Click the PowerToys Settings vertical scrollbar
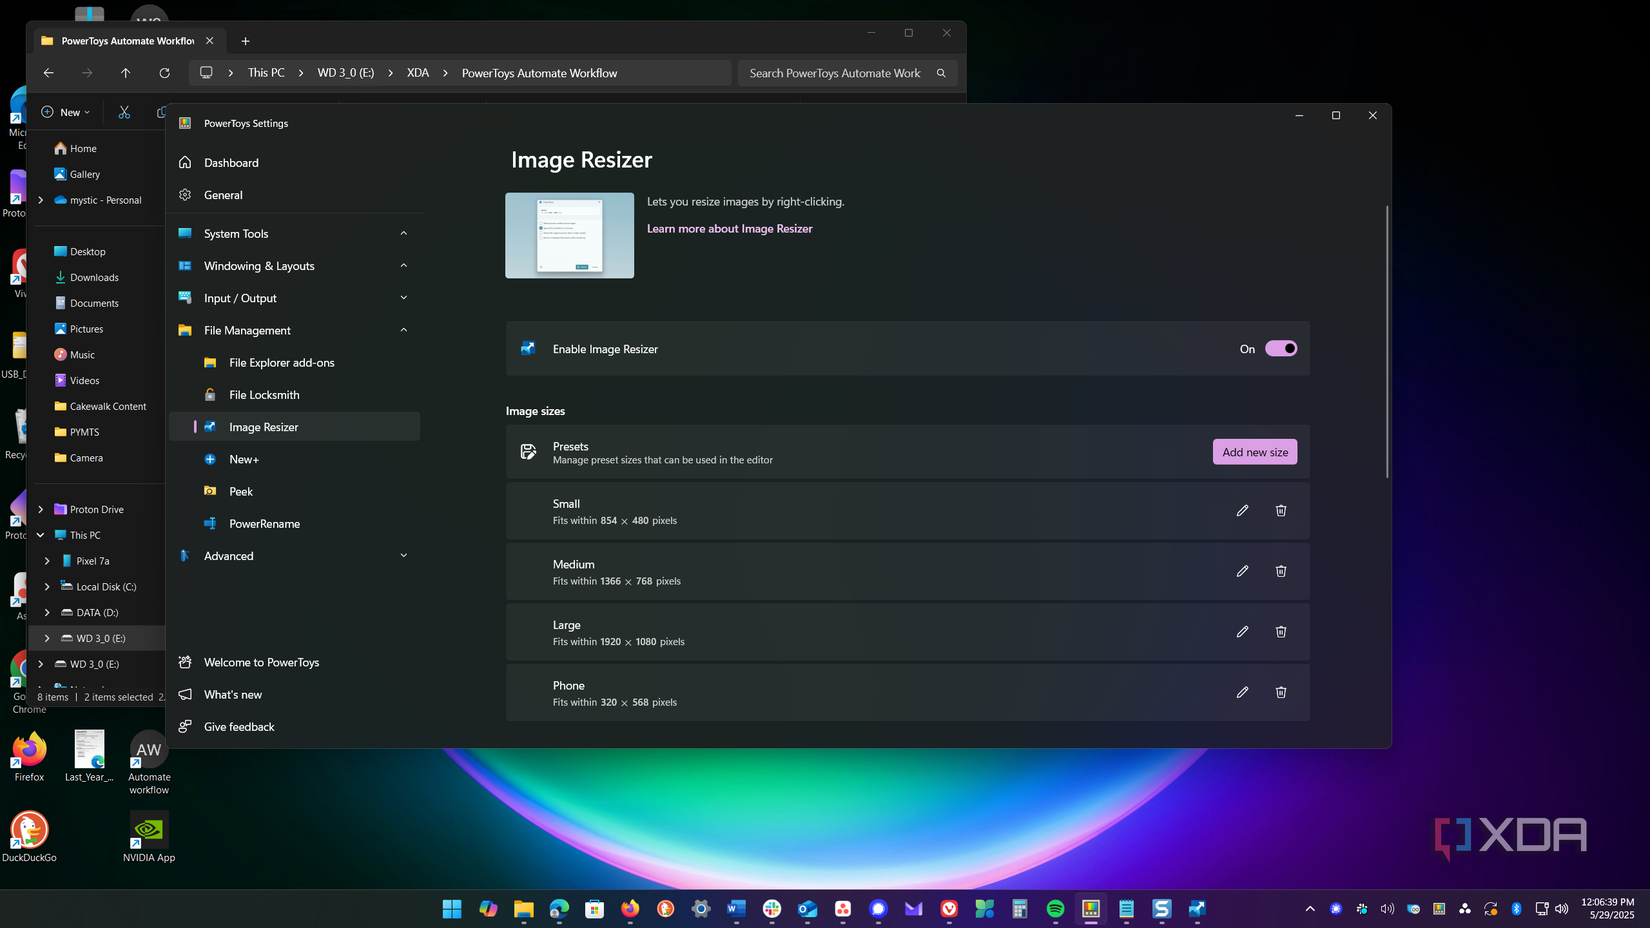Image resolution: width=1650 pixels, height=928 pixels. pos(1387,341)
